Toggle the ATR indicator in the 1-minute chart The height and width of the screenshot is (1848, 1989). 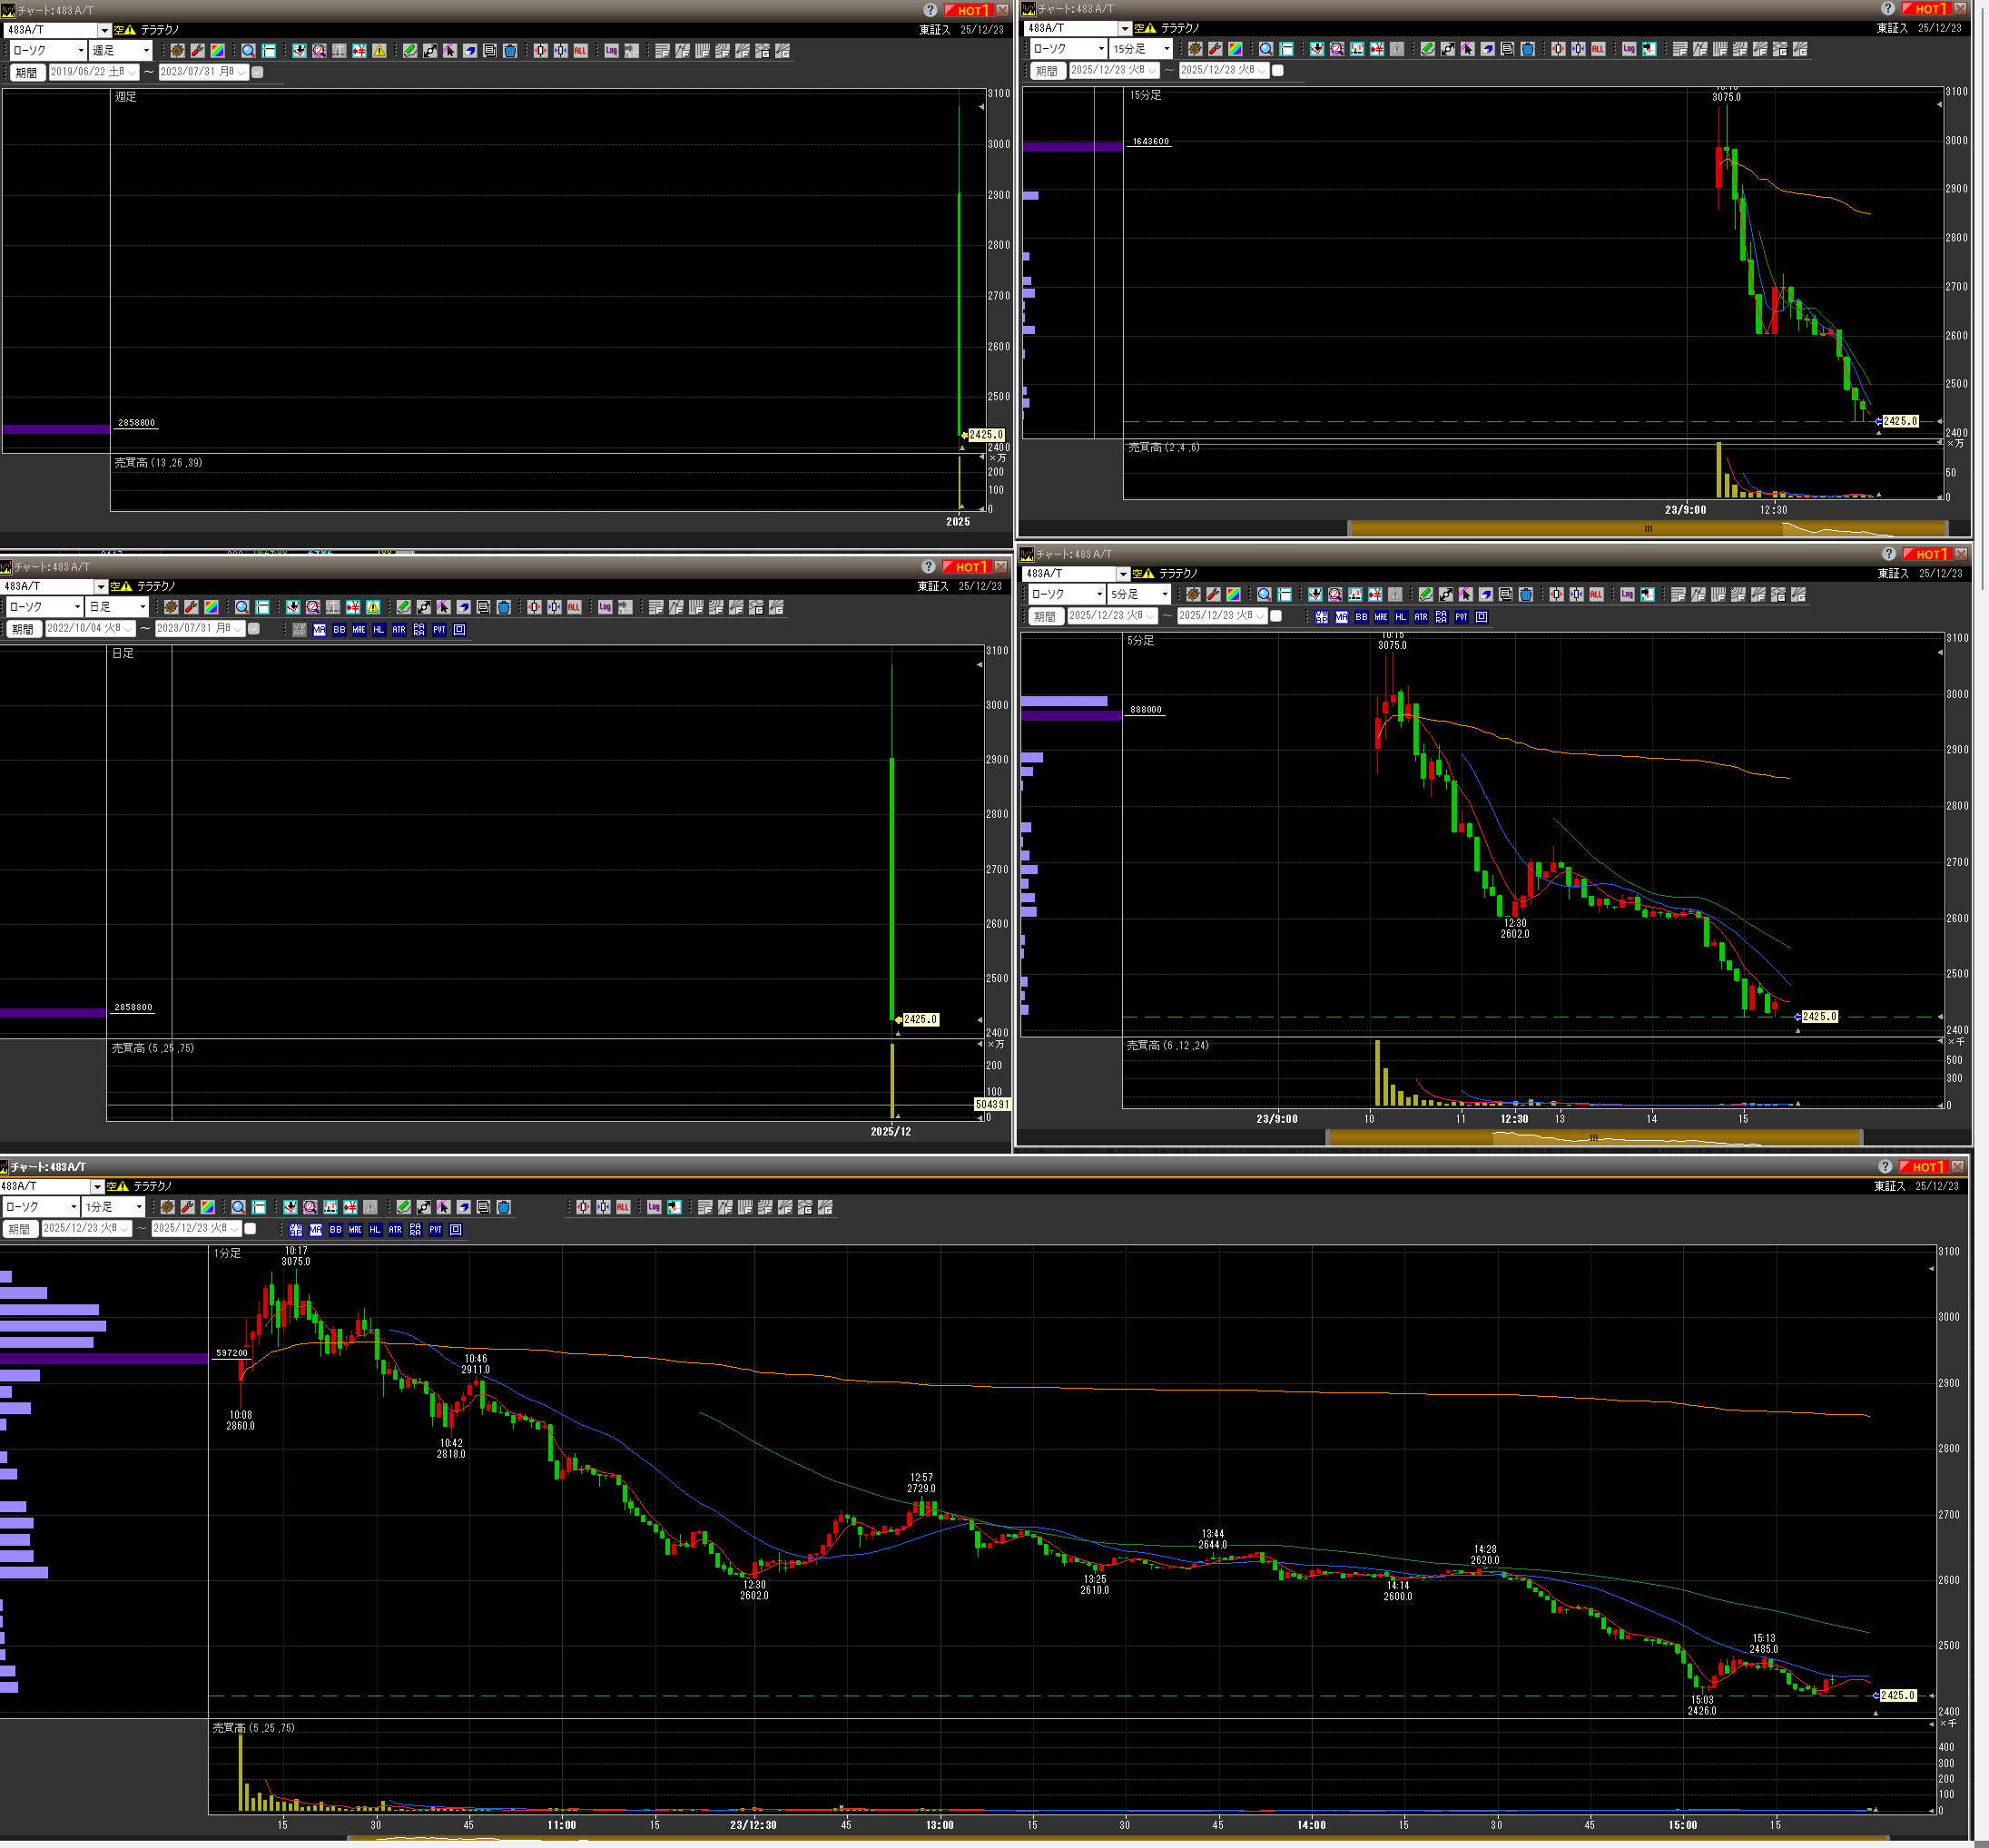coord(395,1229)
